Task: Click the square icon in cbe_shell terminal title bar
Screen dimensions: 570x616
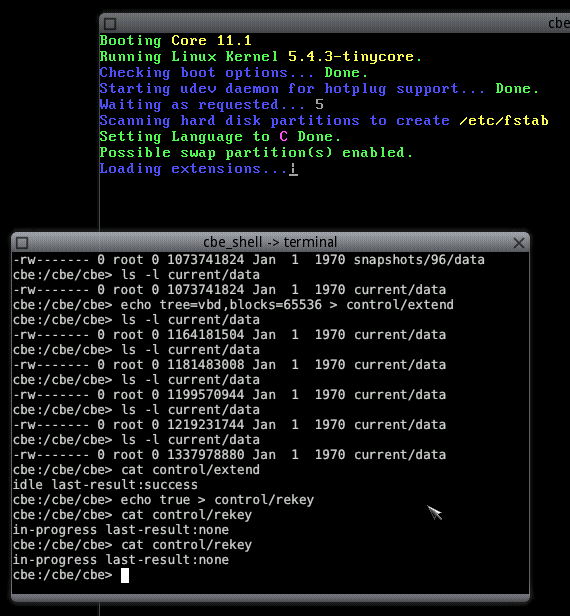Action: coord(22,243)
